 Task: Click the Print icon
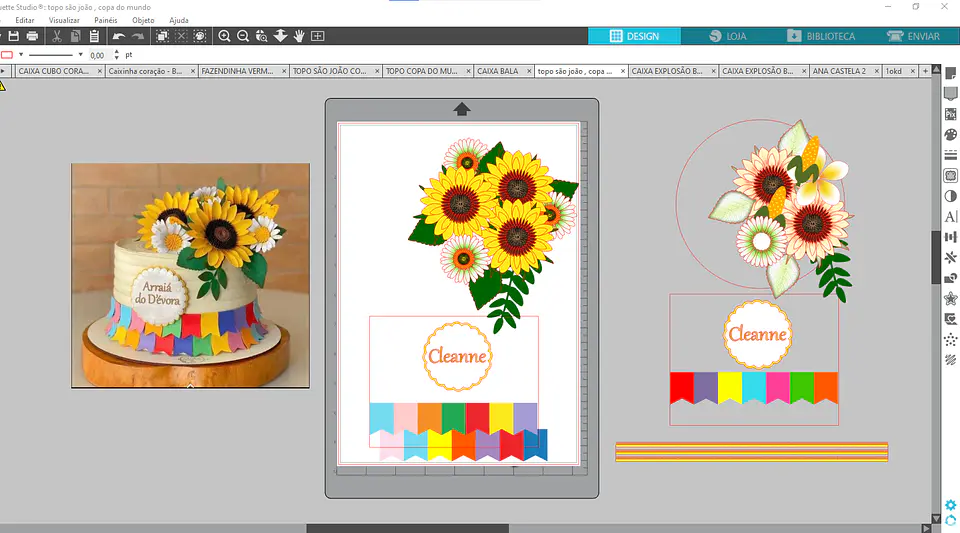tap(32, 36)
